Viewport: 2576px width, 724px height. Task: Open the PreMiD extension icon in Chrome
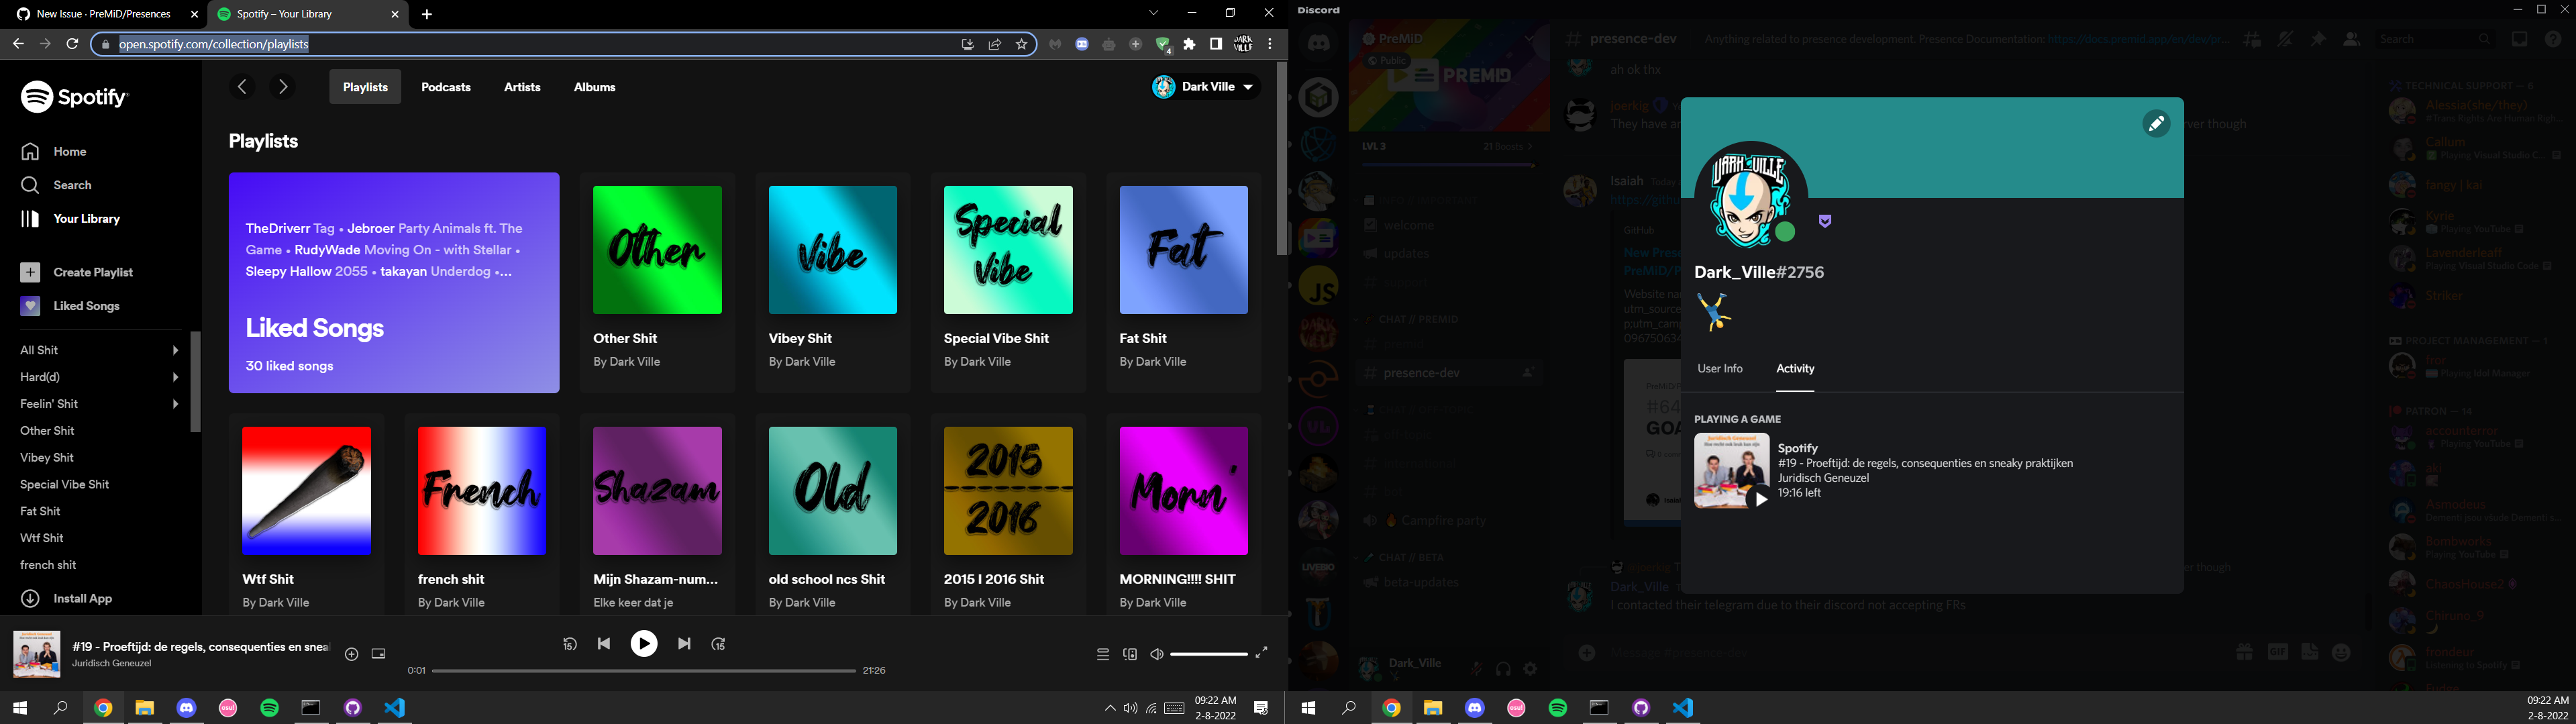tap(1082, 44)
